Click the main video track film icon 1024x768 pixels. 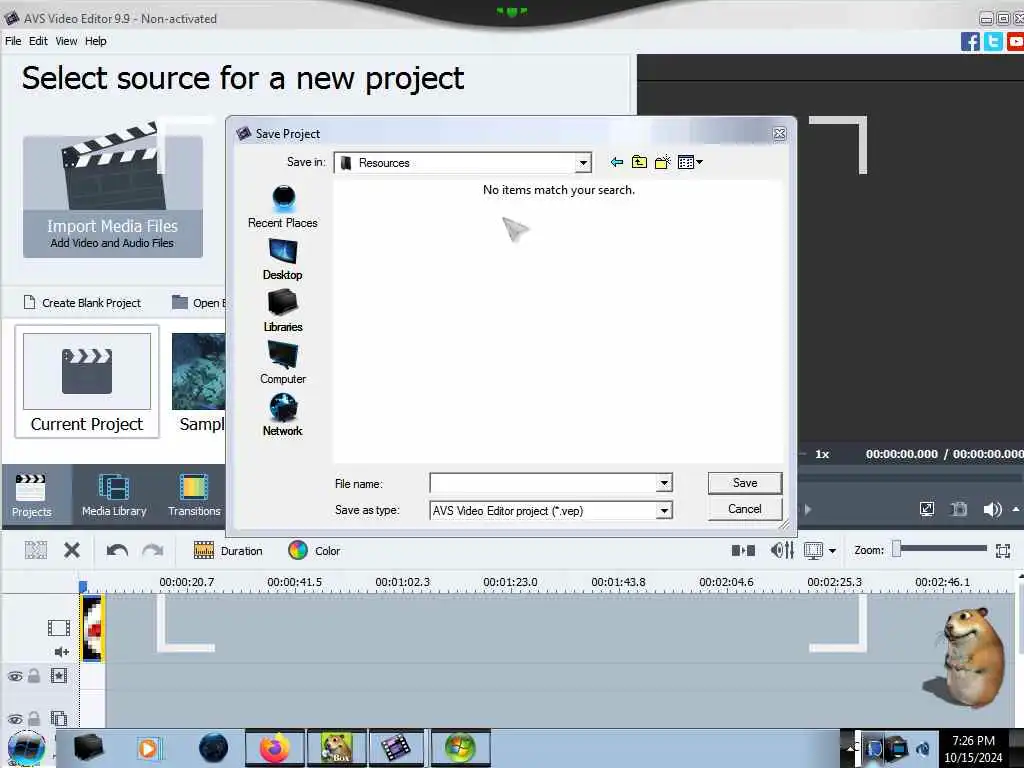coord(59,628)
